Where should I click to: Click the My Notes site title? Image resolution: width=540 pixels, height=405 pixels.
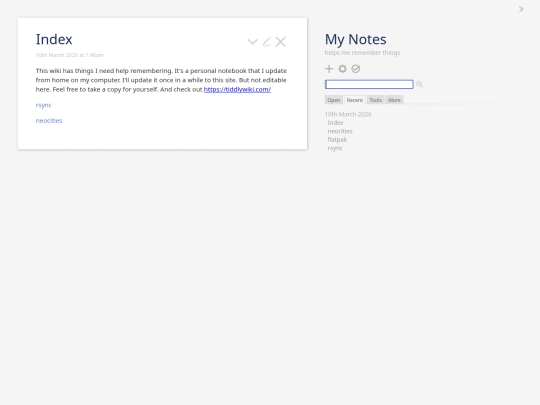(355, 39)
